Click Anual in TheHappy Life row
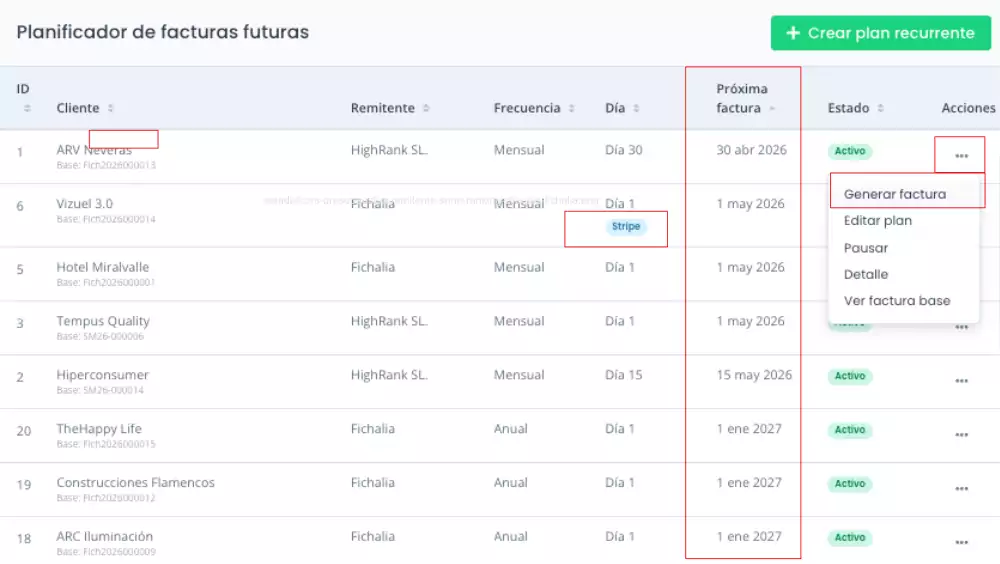The image size is (1000, 564). pos(510,429)
